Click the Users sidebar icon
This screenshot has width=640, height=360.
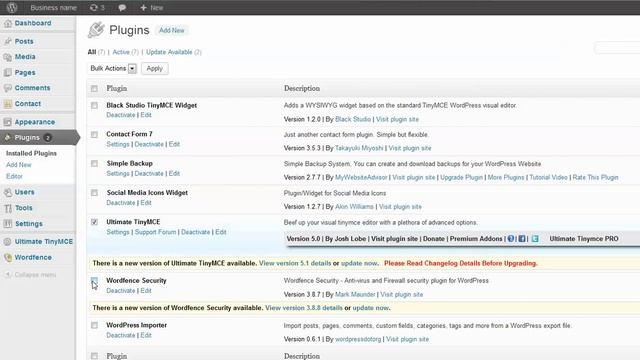click(x=8, y=192)
